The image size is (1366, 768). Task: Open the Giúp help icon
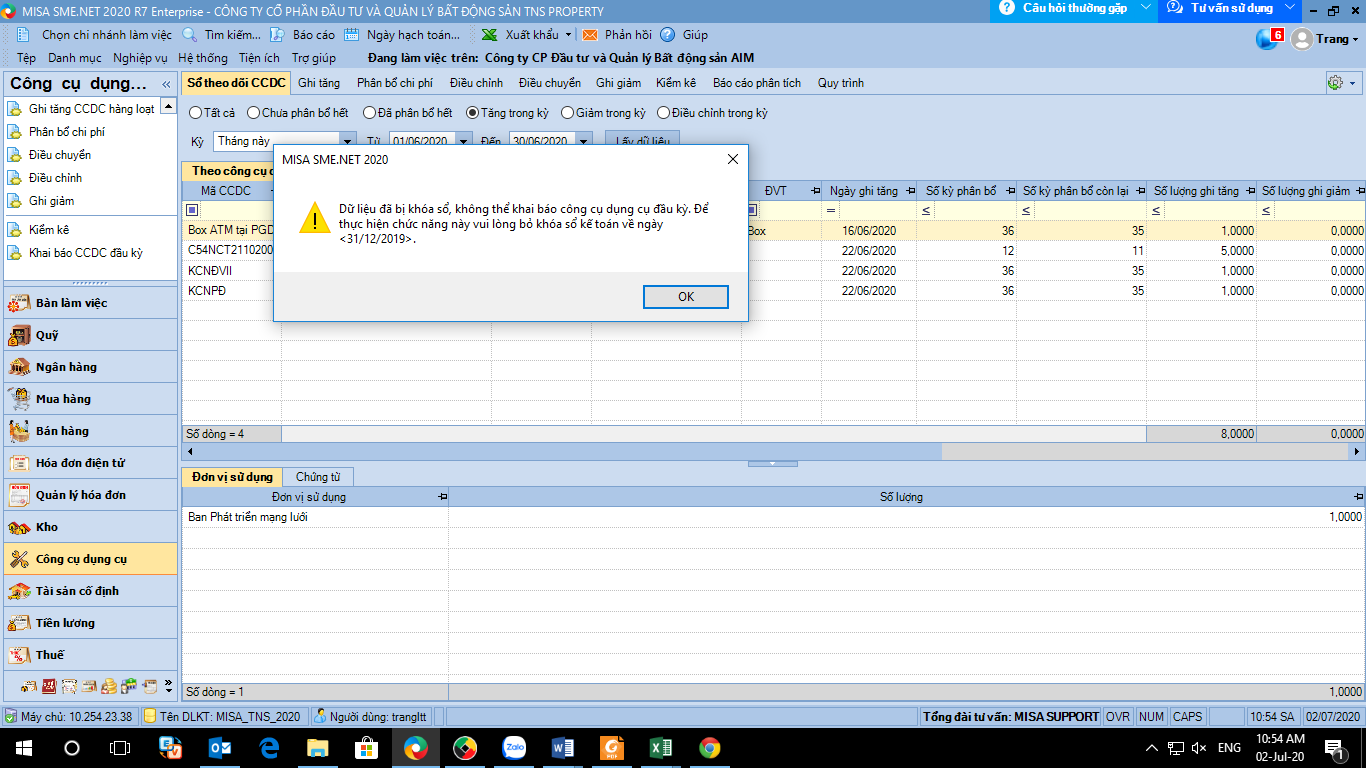[667, 35]
